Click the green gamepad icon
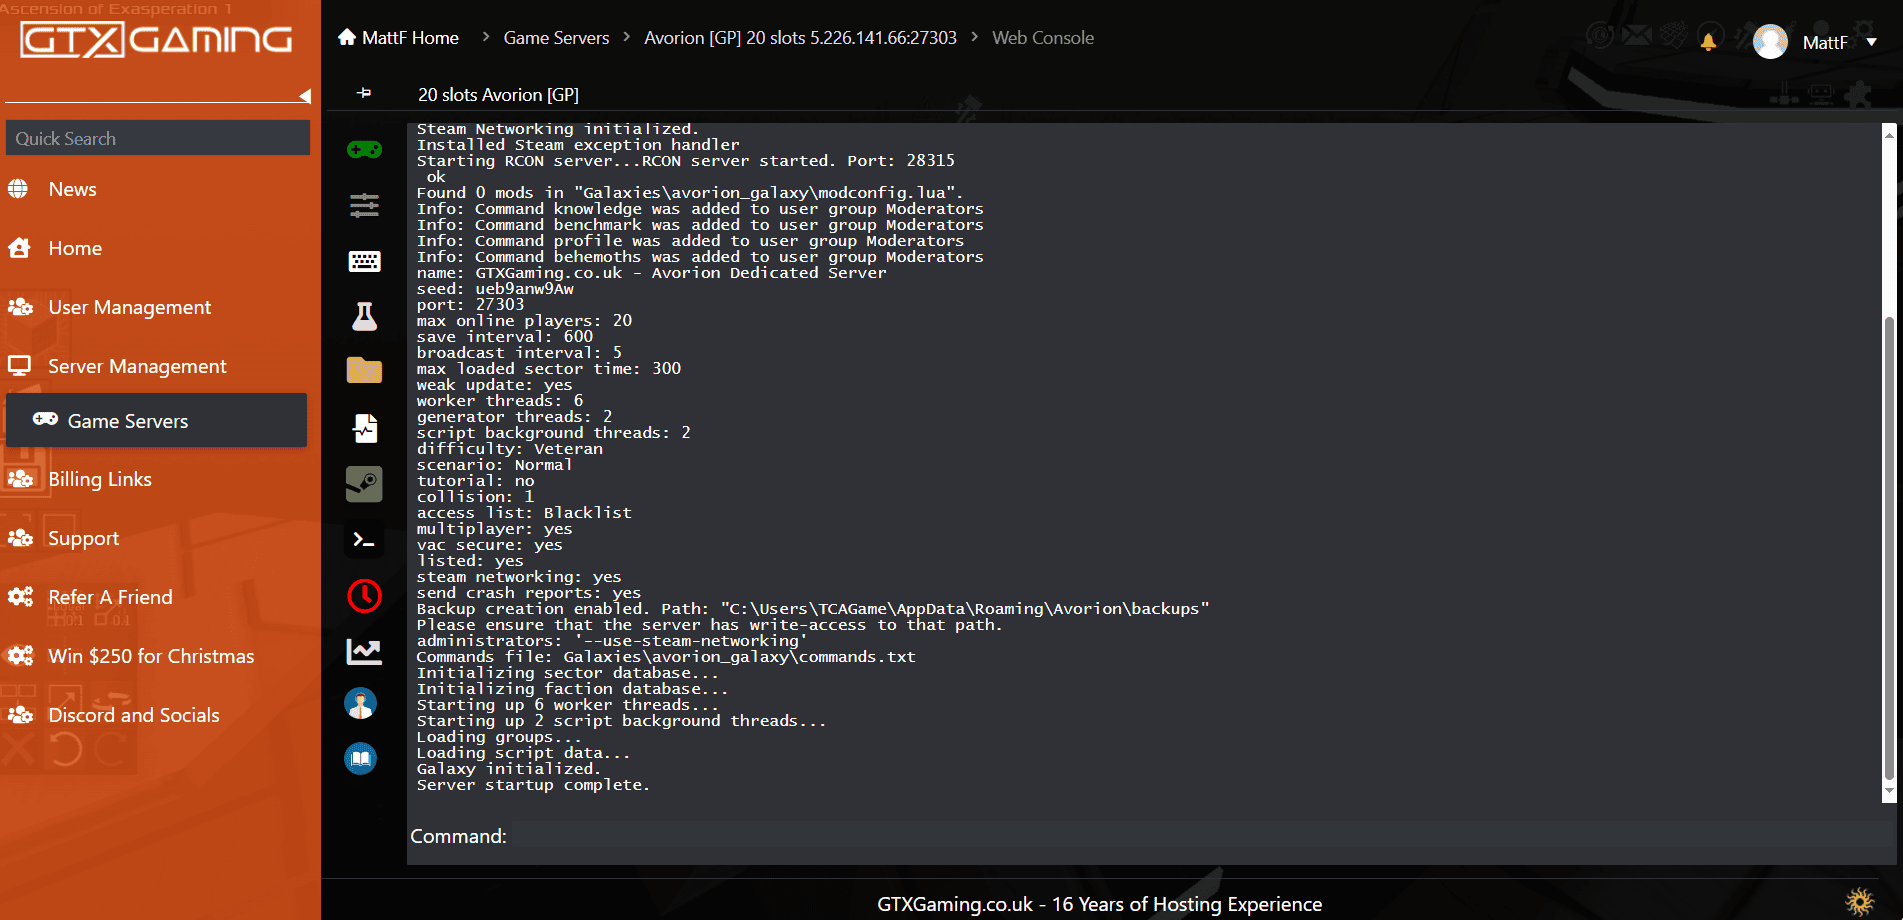The width and height of the screenshot is (1903, 920). pos(364,150)
